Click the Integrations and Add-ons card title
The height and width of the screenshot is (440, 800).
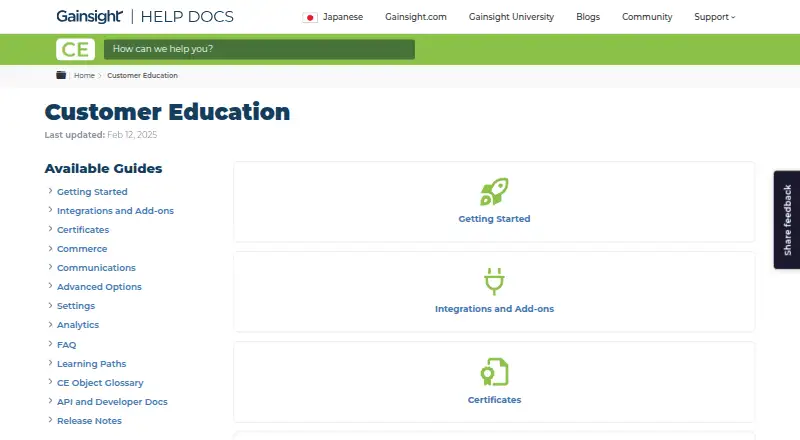tap(494, 309)
